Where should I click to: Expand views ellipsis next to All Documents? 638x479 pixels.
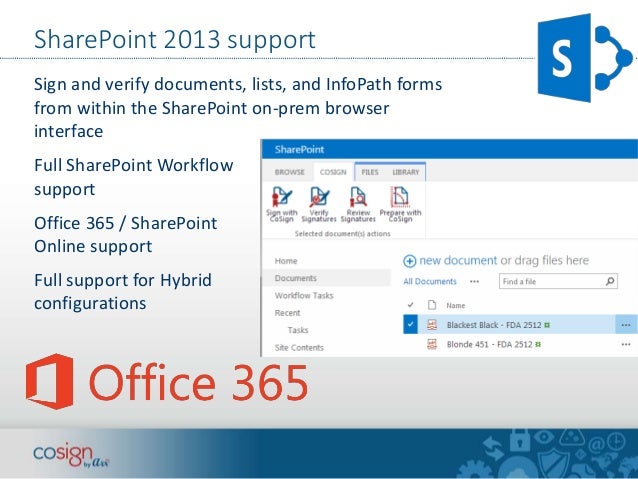(474, 281)
